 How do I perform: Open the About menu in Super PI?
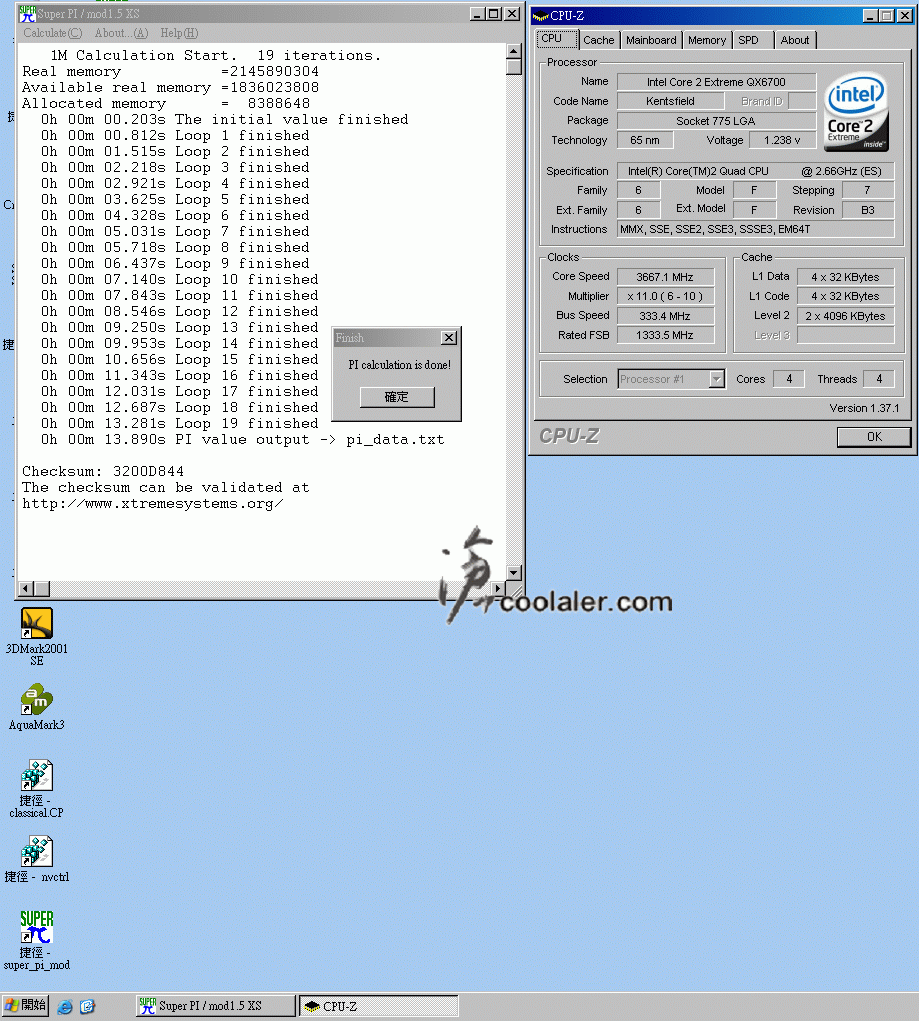point(121,33)
